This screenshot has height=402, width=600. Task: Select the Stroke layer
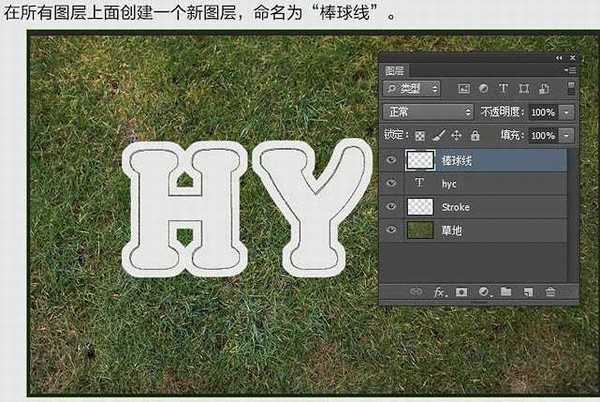tap(480, 207)
